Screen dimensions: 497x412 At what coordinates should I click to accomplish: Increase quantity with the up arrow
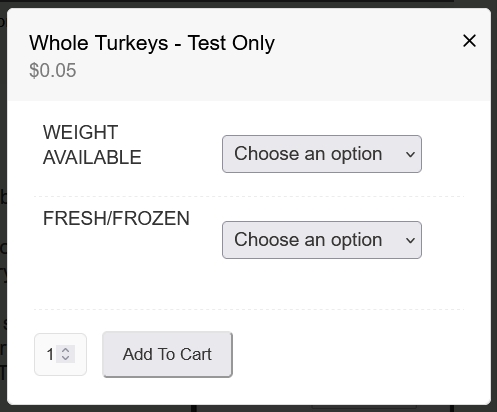coord(66,350)
